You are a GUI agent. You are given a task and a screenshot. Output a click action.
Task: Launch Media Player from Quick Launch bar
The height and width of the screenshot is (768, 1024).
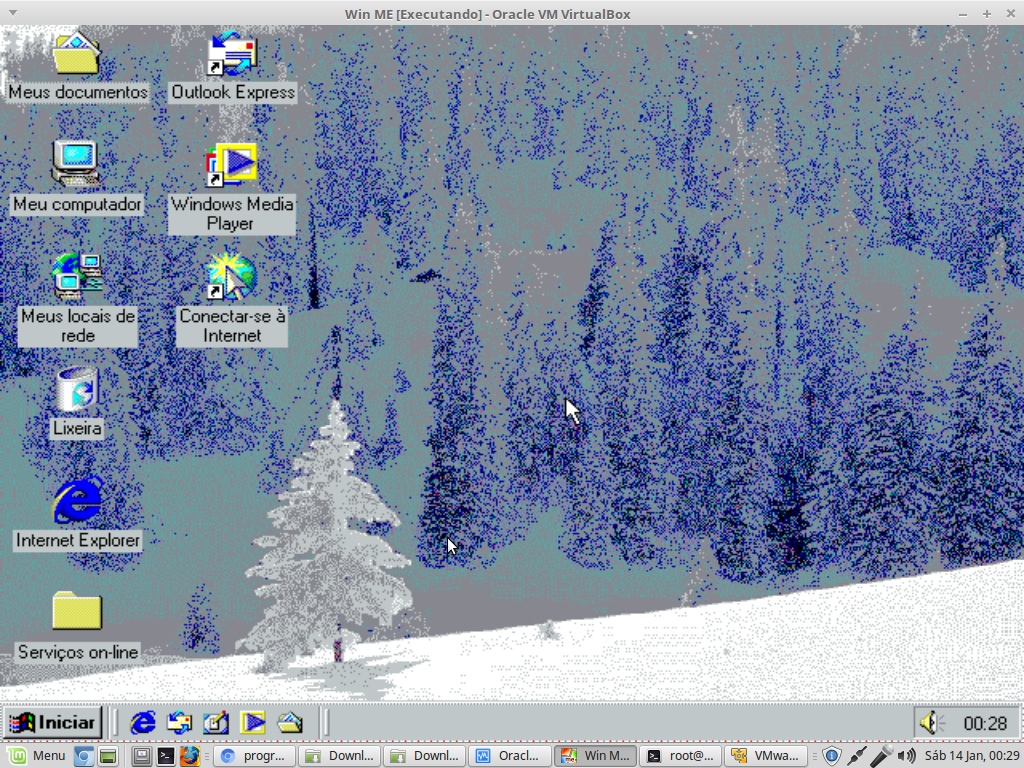[253, 723]
